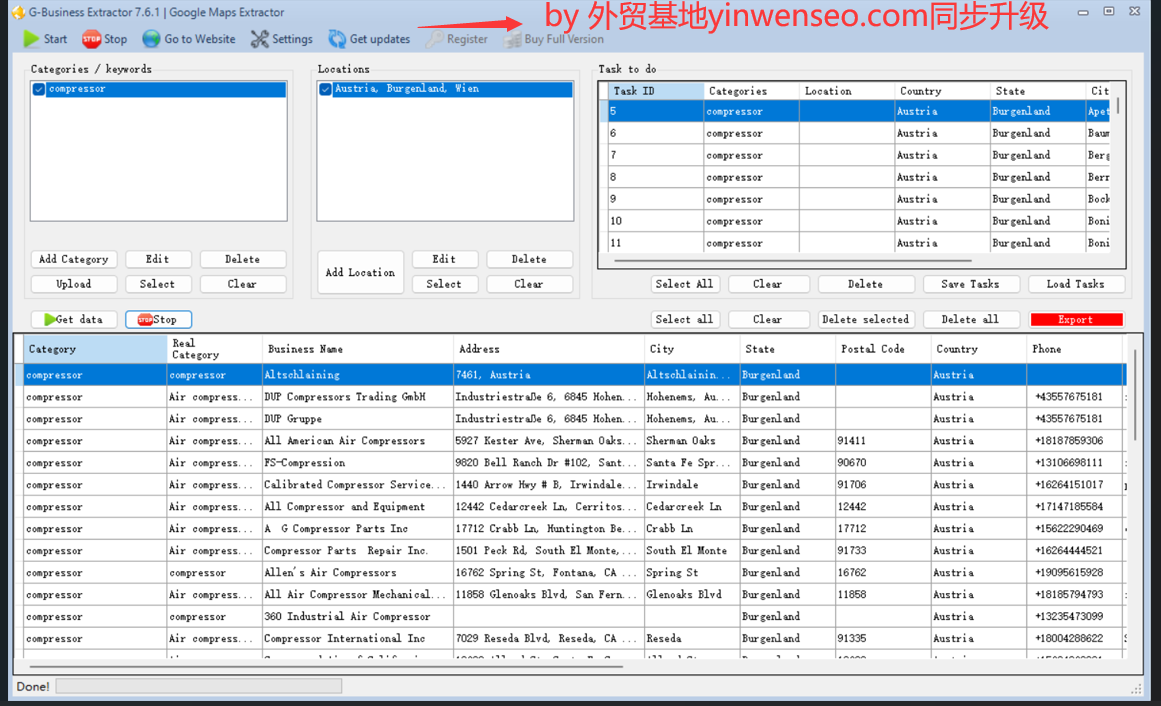Click the red Stop sign toolbar icon
Screen dimensions: 1161x706
pos(92,39)
